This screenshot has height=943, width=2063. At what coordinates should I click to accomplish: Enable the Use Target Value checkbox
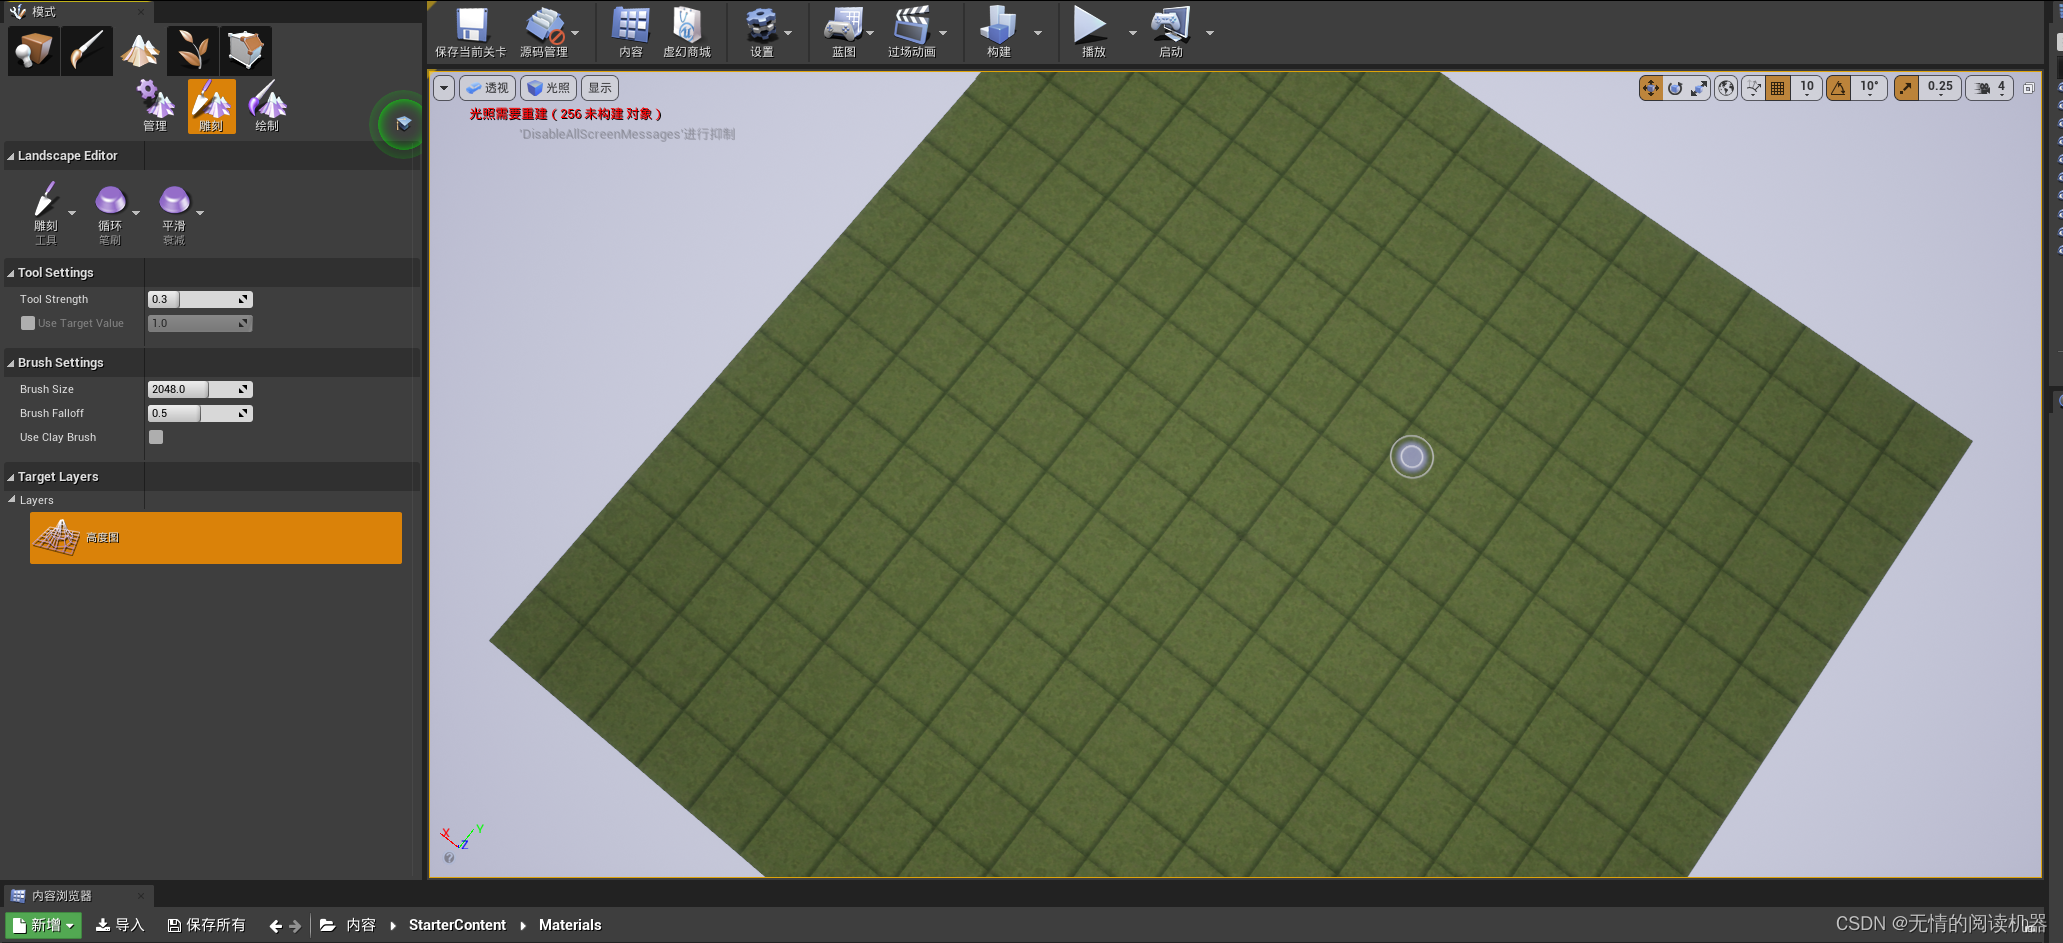tap(28, 323)
